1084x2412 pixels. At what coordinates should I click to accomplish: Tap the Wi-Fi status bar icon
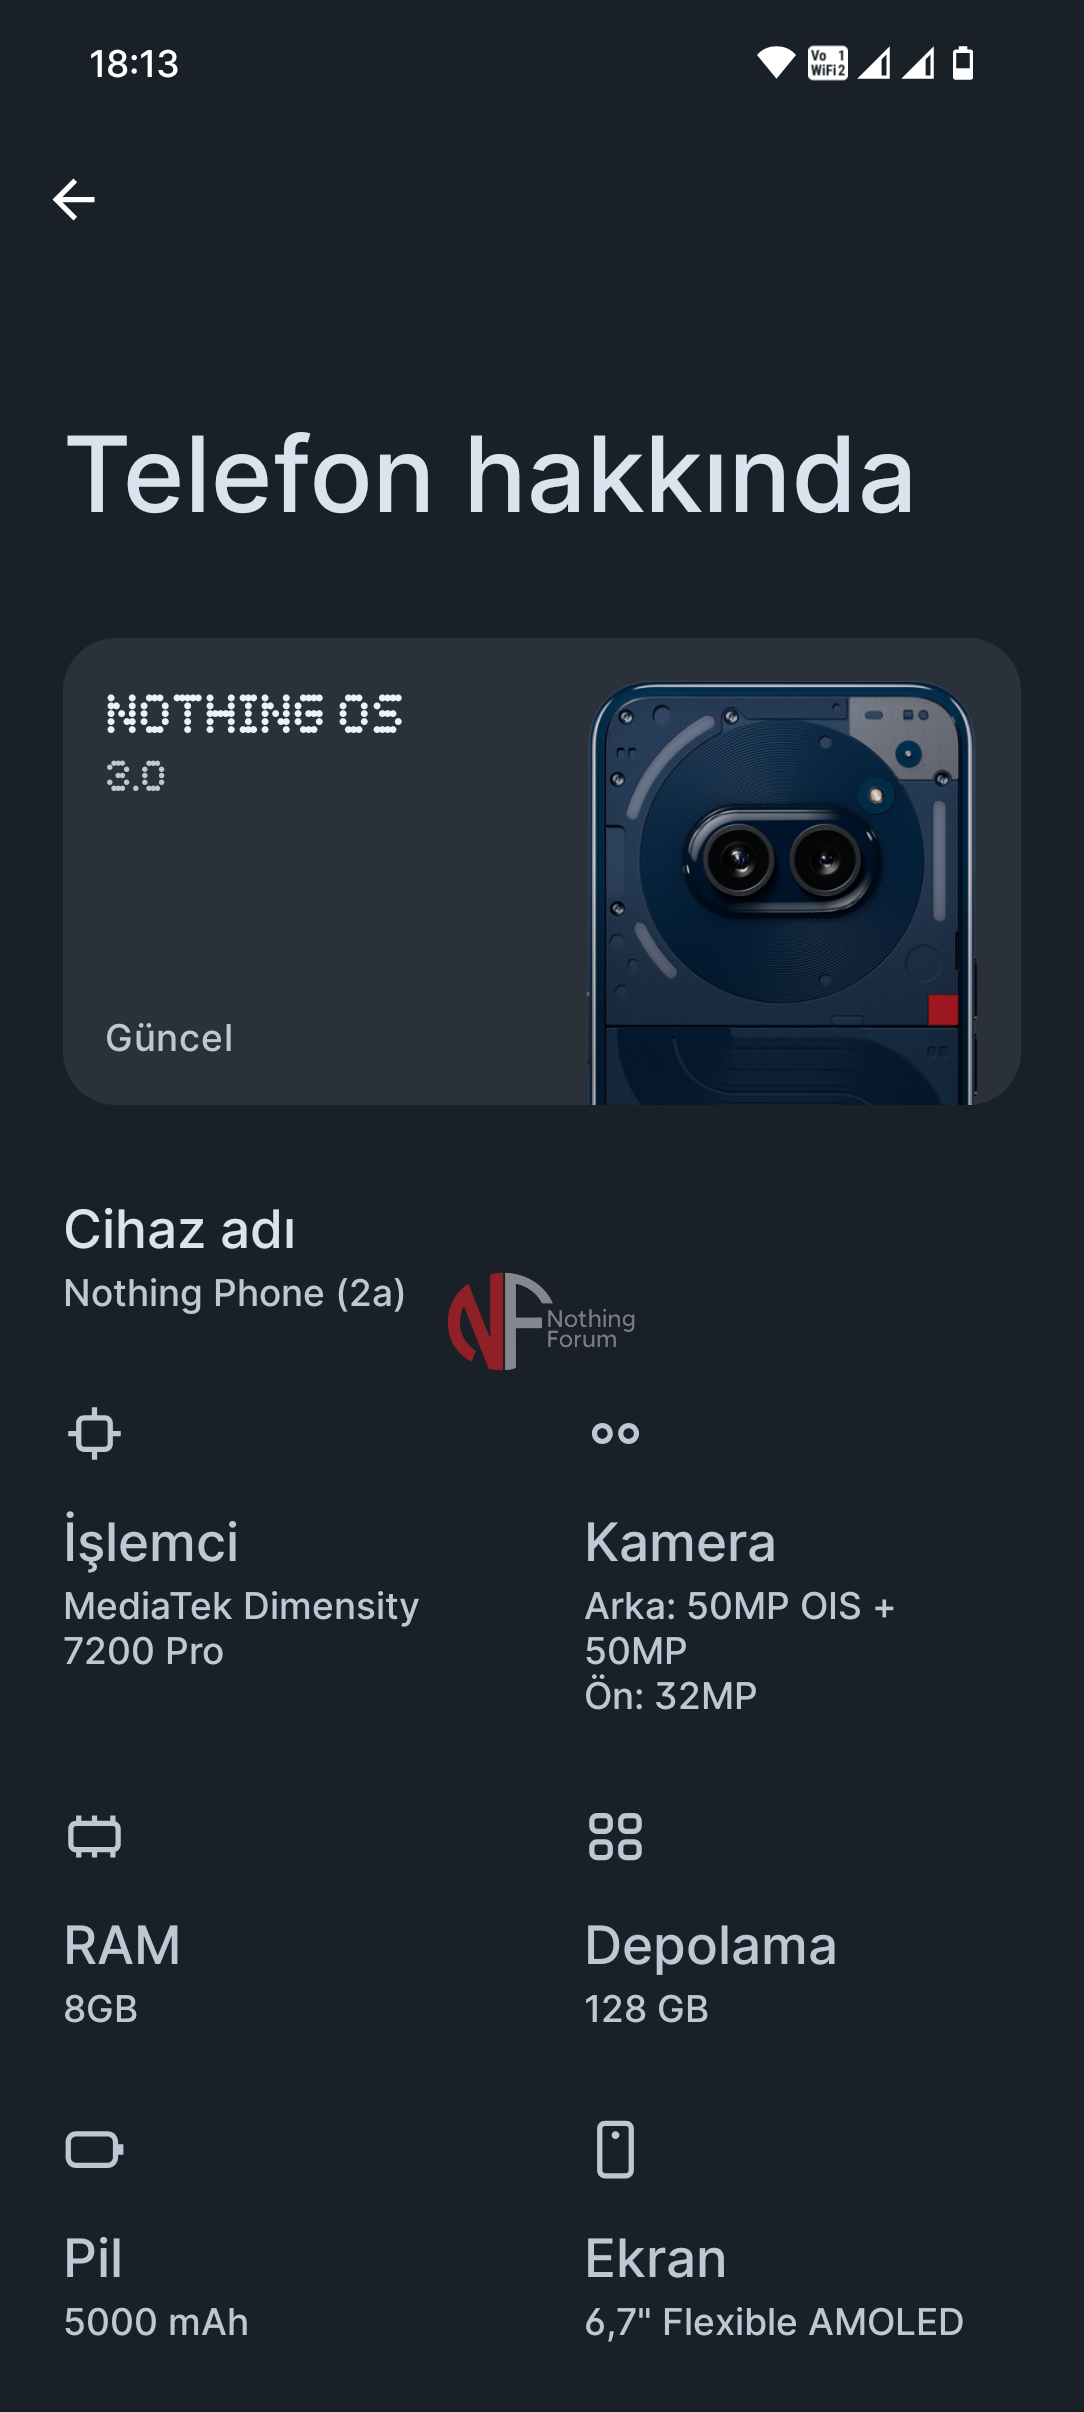pos(775,63)
